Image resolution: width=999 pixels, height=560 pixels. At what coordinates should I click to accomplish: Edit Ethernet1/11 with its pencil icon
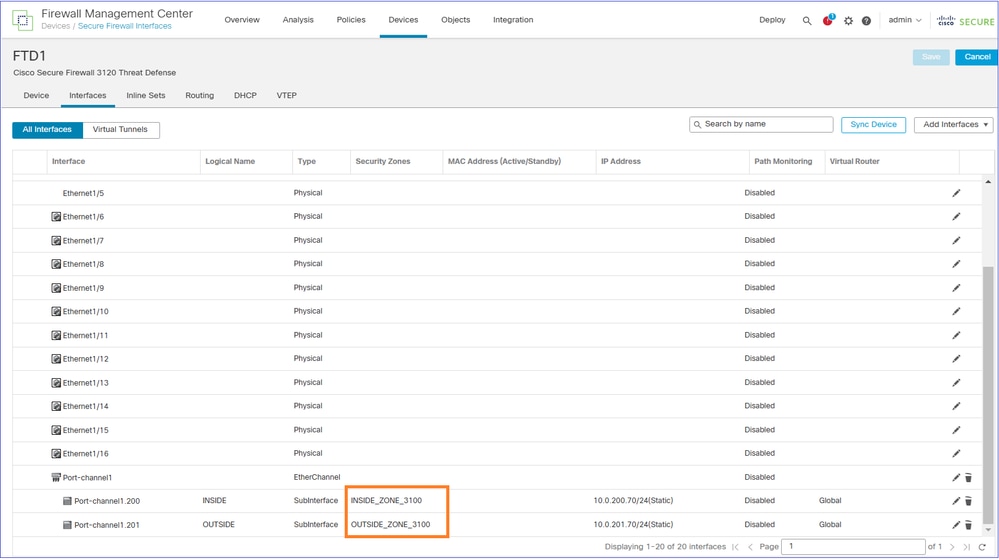point(956,335)
